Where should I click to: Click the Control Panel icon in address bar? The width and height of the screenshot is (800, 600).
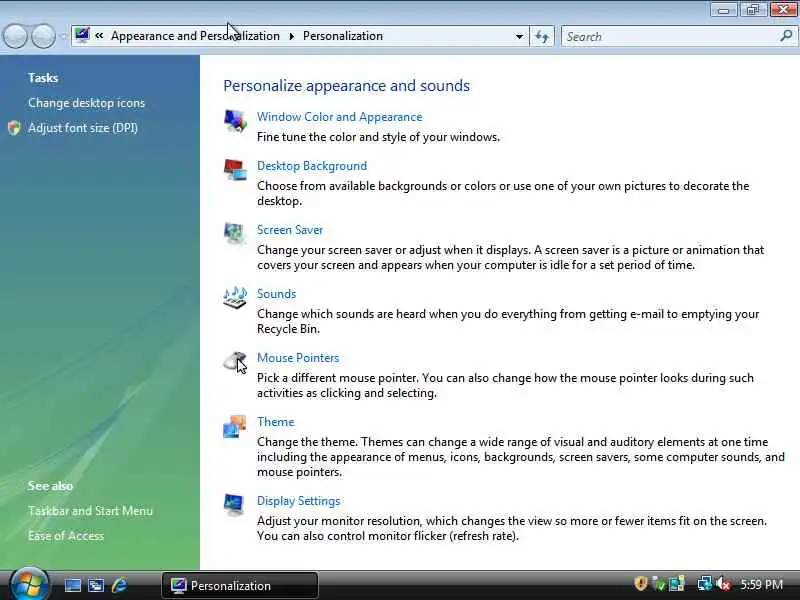point(82,35)
